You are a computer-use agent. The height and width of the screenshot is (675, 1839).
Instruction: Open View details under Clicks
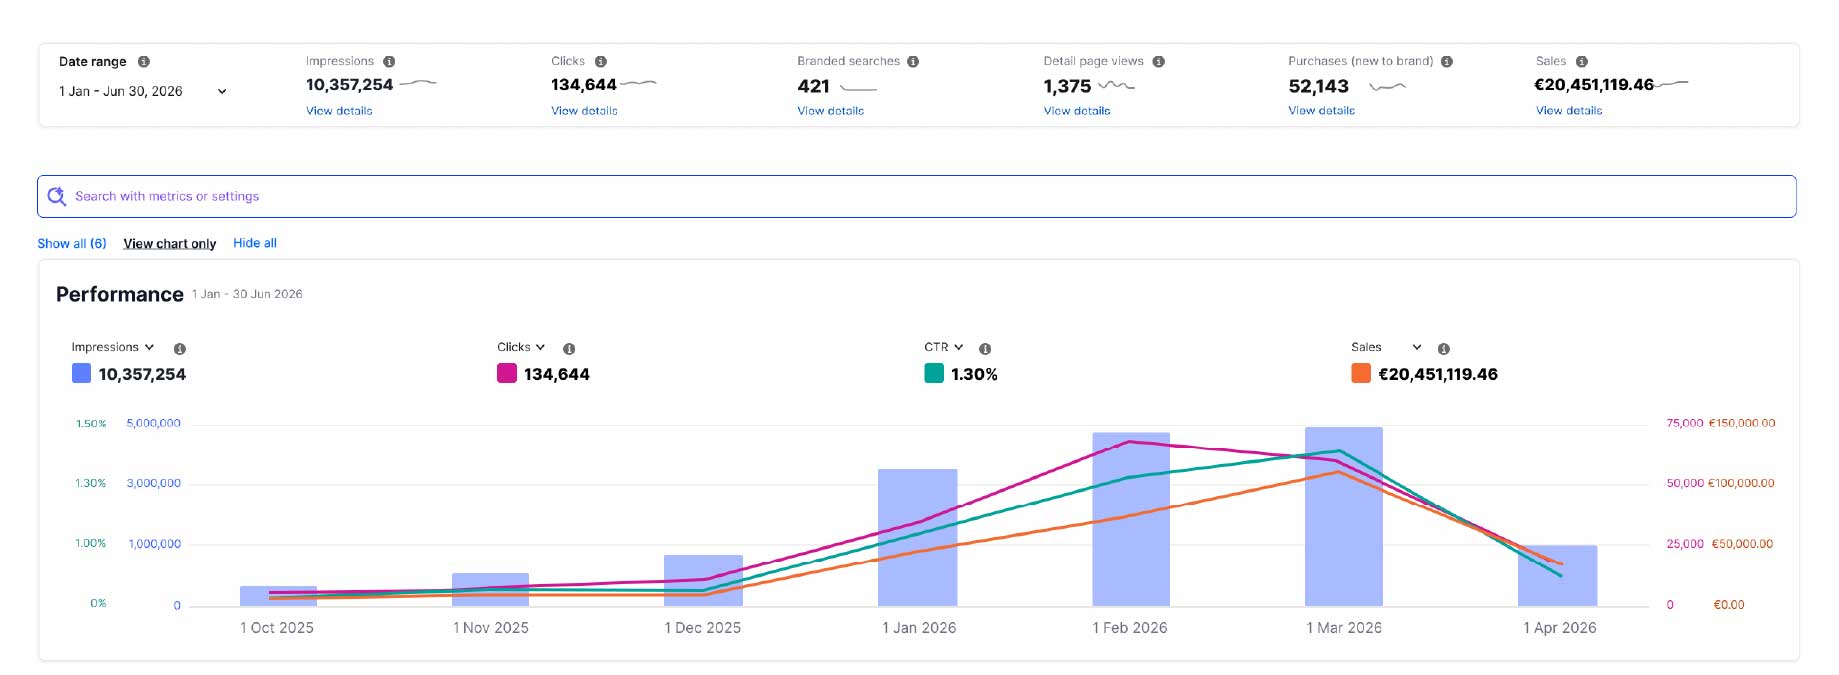[584, 111]
